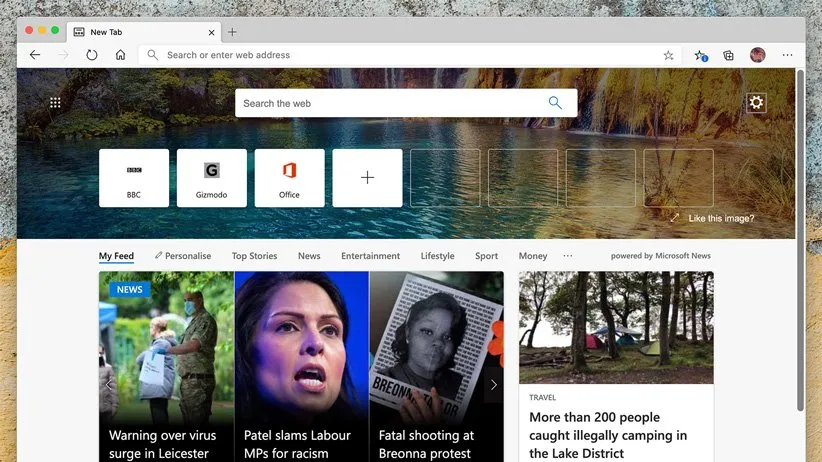Add a new quick link tile
Viewport: 822px width, 462px height.
[x=367, y=178]
